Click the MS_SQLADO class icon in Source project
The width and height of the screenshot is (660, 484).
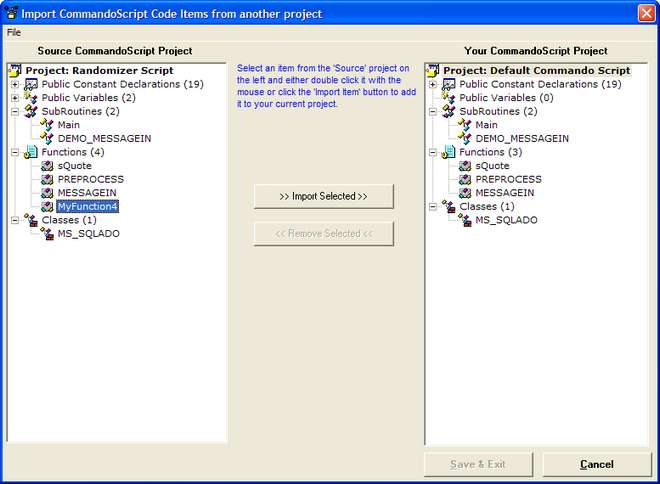click(47, 234)
